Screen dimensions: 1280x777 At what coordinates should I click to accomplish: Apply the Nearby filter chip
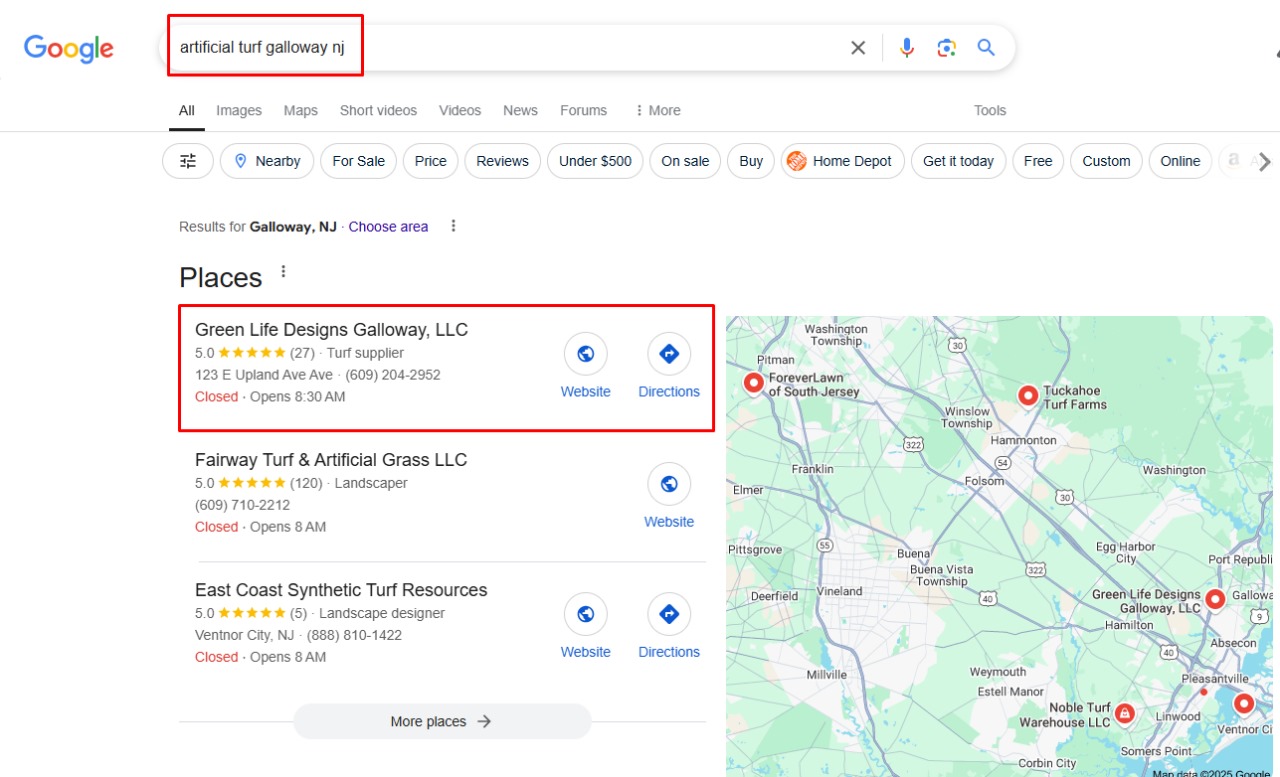click(267, 161)
